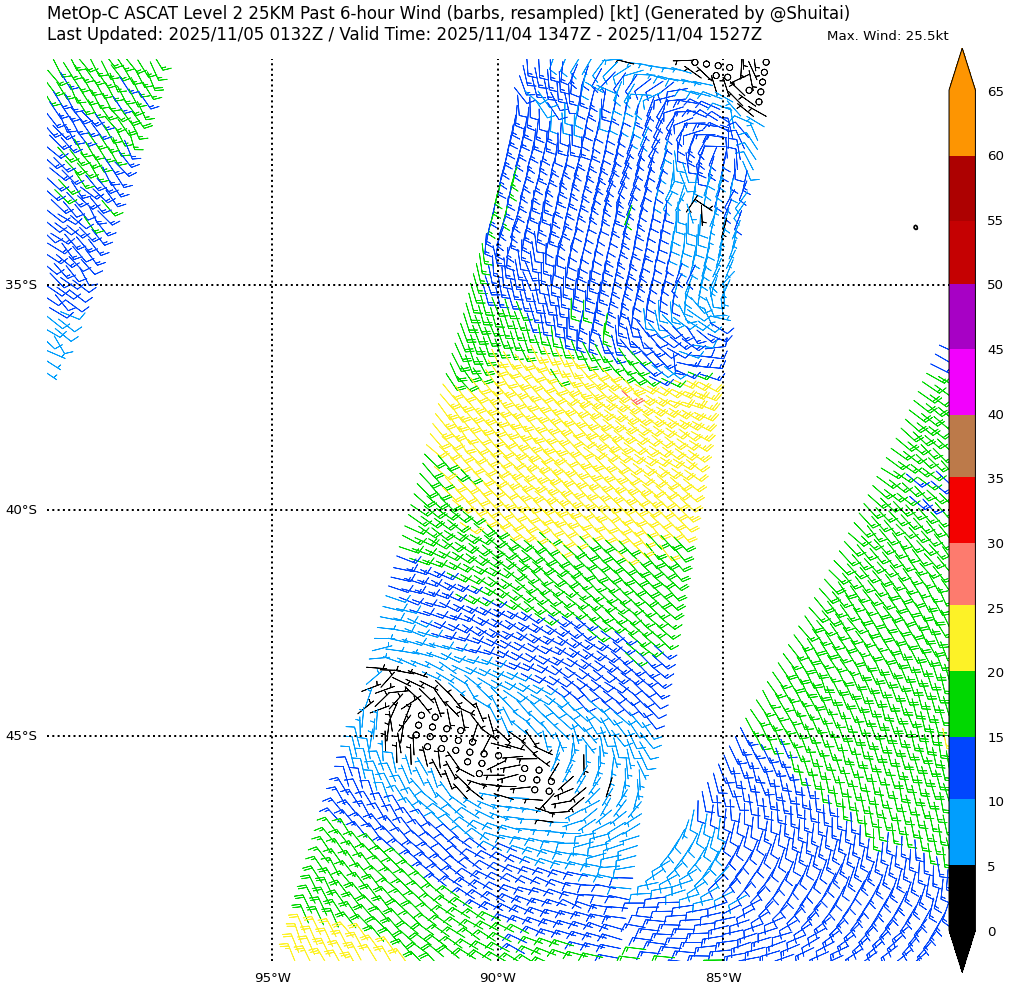Select the 90°W longitude axis label
Viewport: 1009px width, 989px height.
pyautogui.click(x=498, y=978)
